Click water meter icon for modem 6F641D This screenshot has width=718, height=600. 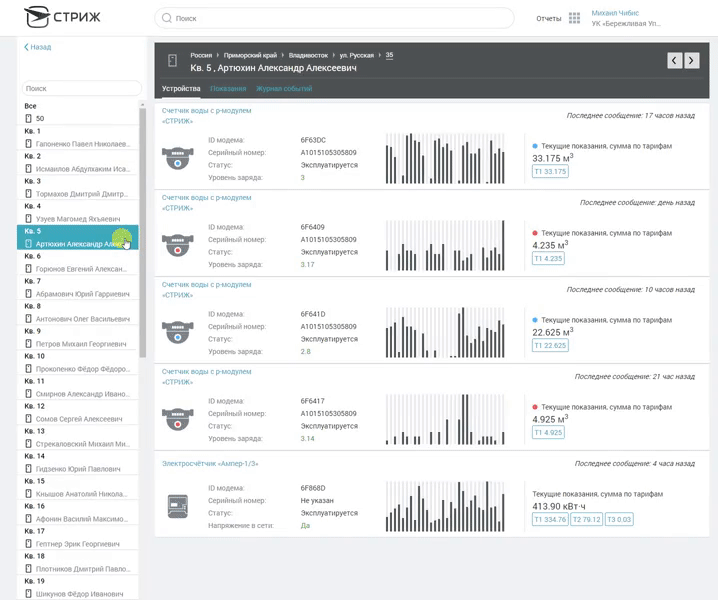click(178, 332)
